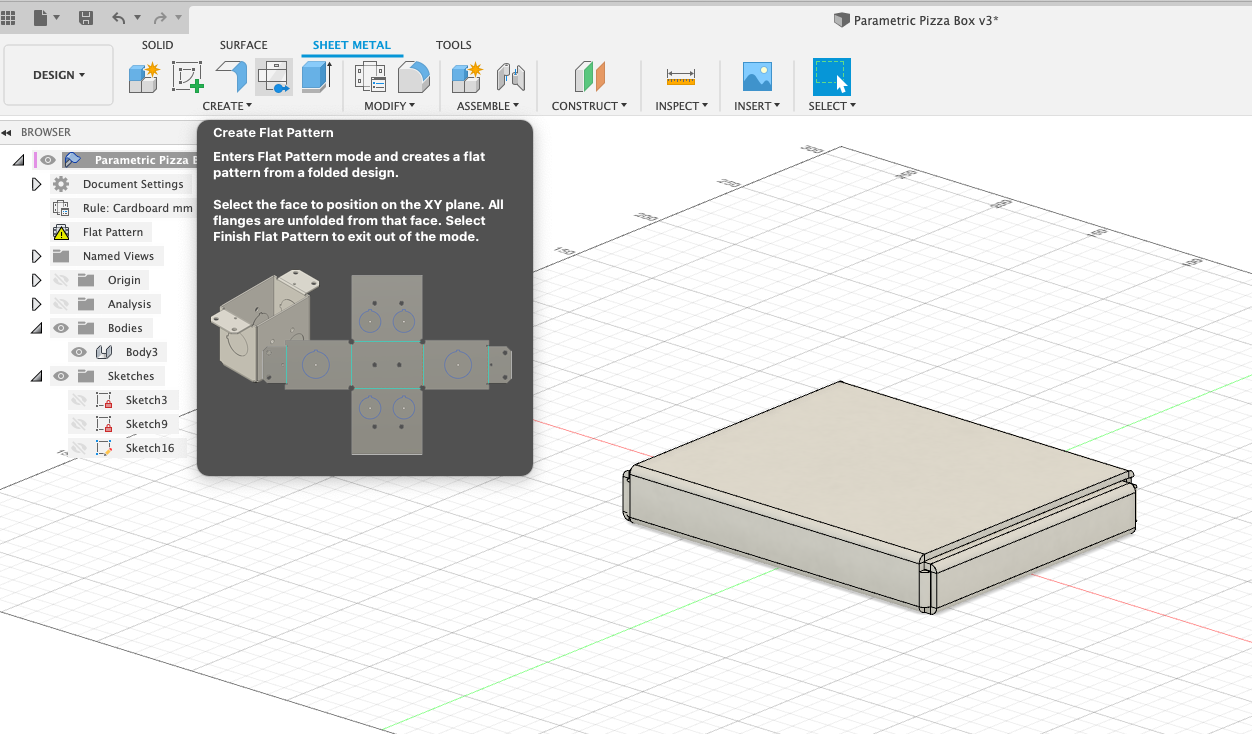This screenshot has height=734, width=1252.
Task: Open the File icon dropdown arrow
Action: (56, 18)
